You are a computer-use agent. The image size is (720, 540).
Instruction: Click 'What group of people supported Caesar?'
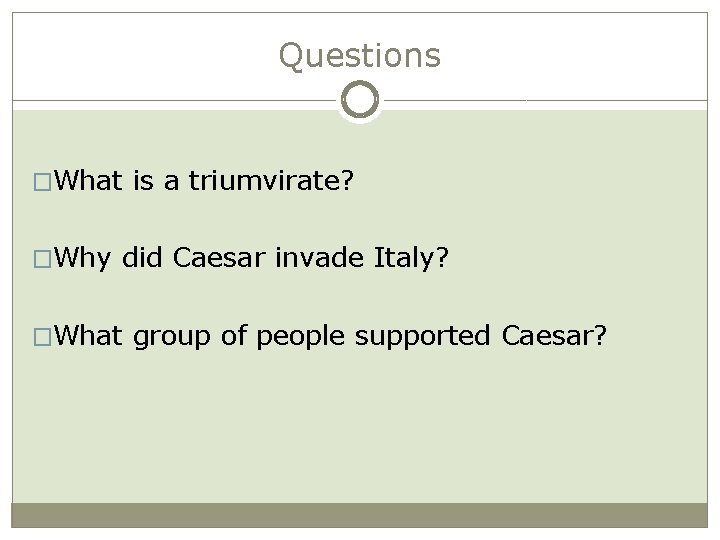330,336
